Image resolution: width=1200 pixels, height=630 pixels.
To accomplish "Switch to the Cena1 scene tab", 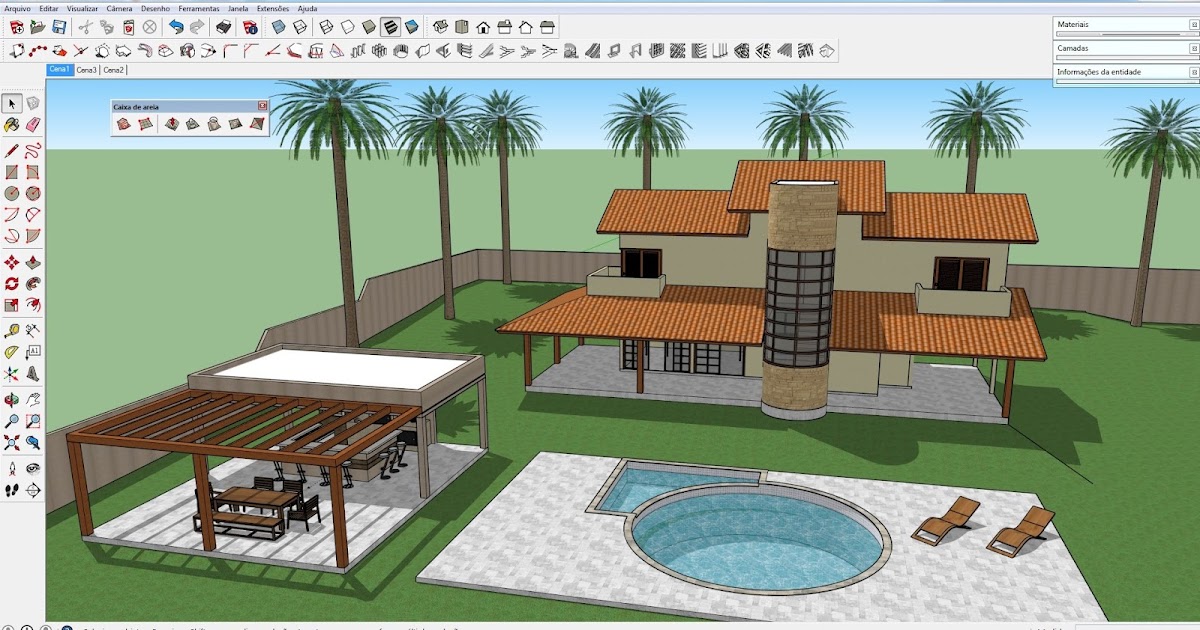I will click(60, 69).
